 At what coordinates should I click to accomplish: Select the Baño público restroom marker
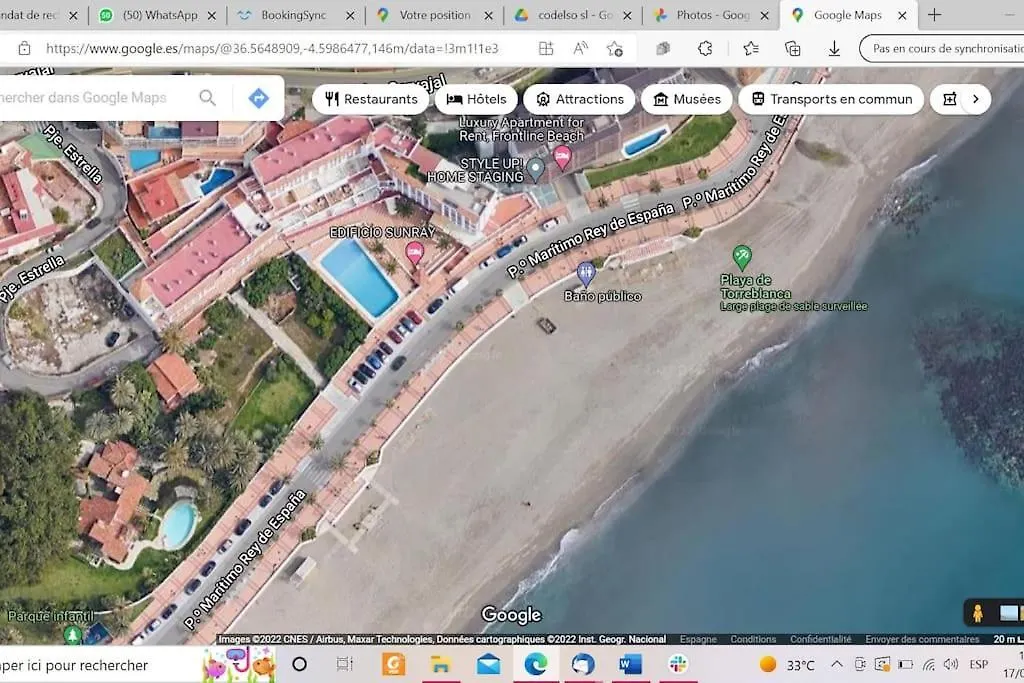click(x=586, y=274)
